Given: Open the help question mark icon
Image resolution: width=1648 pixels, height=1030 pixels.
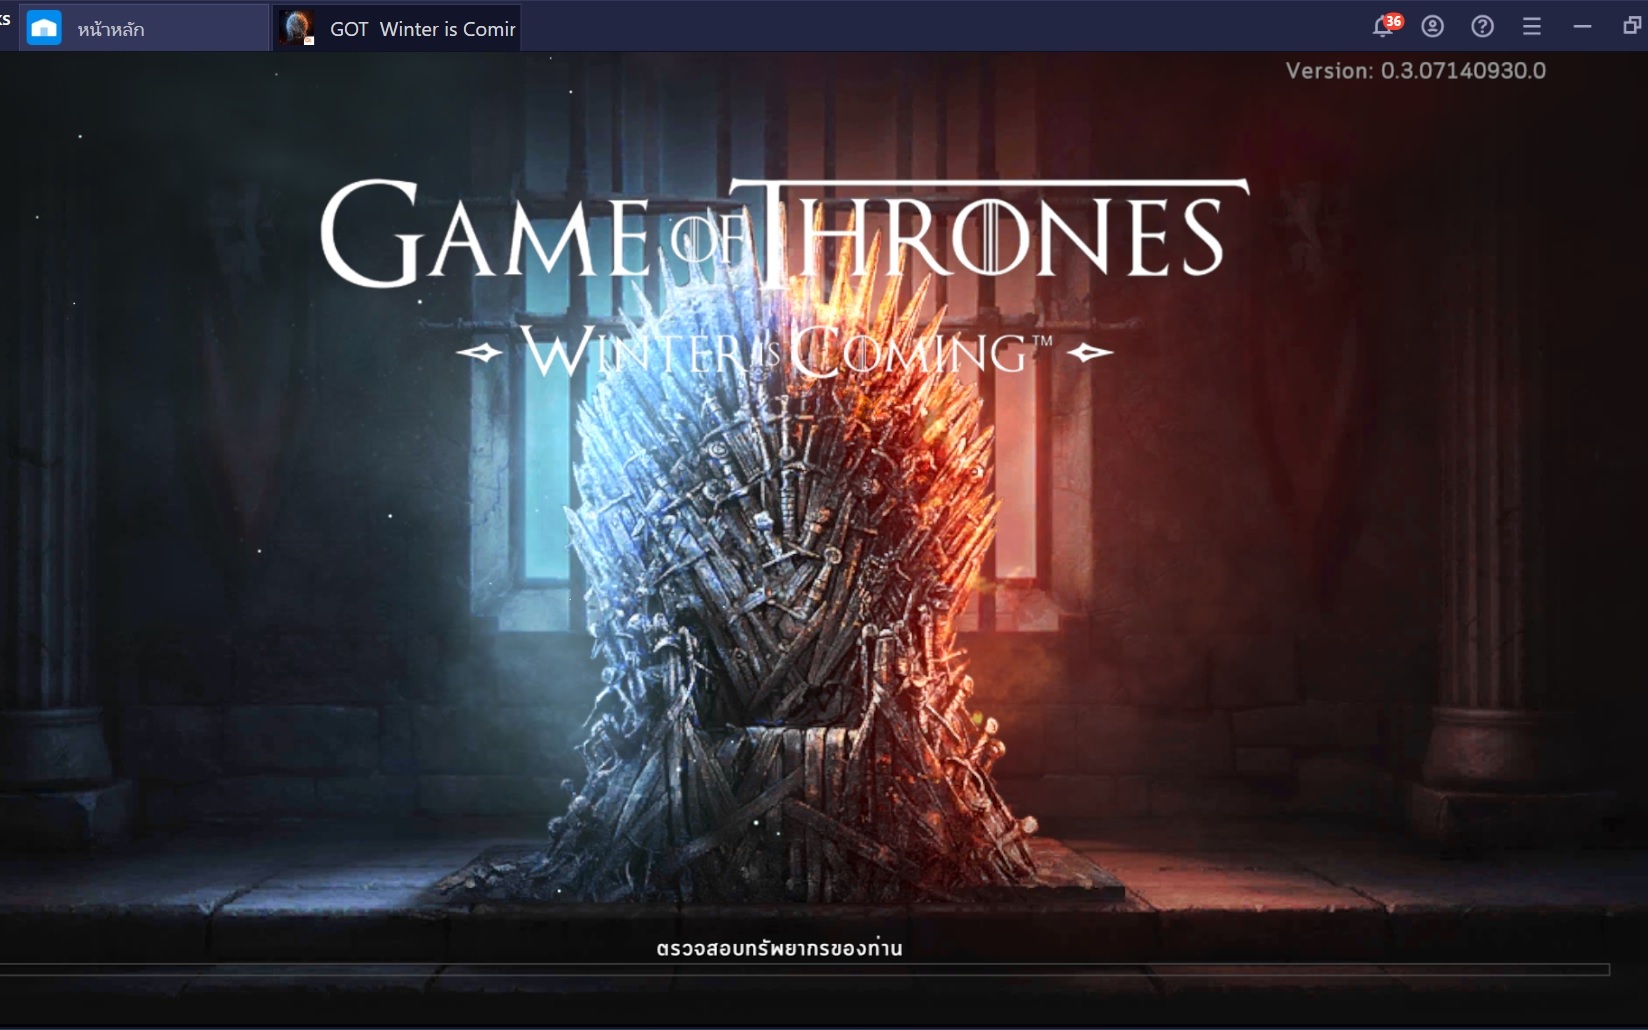Looking at the screenshot, I should pyautogui.click(x=1483, y=27).
